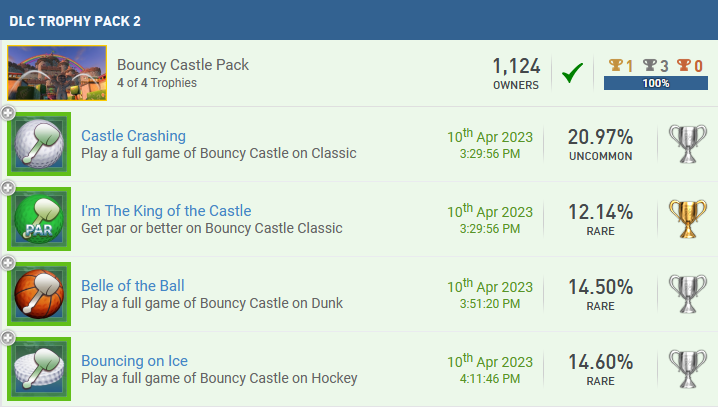Viewport: 718px width, 407px height.
Task: Open the Bouncy Castle Pack thumbnail image
Action: 57,73
